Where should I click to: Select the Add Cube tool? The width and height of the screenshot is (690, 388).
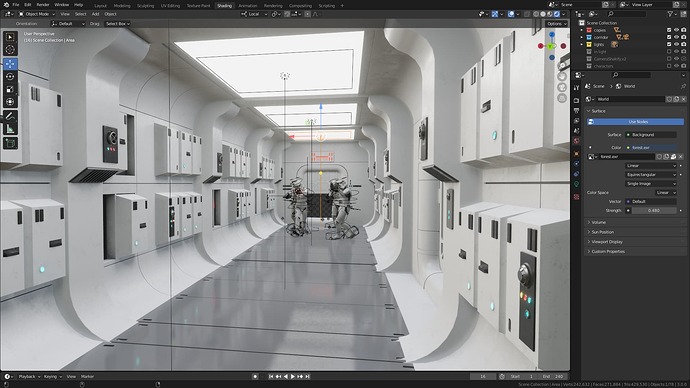click(10, 143)
